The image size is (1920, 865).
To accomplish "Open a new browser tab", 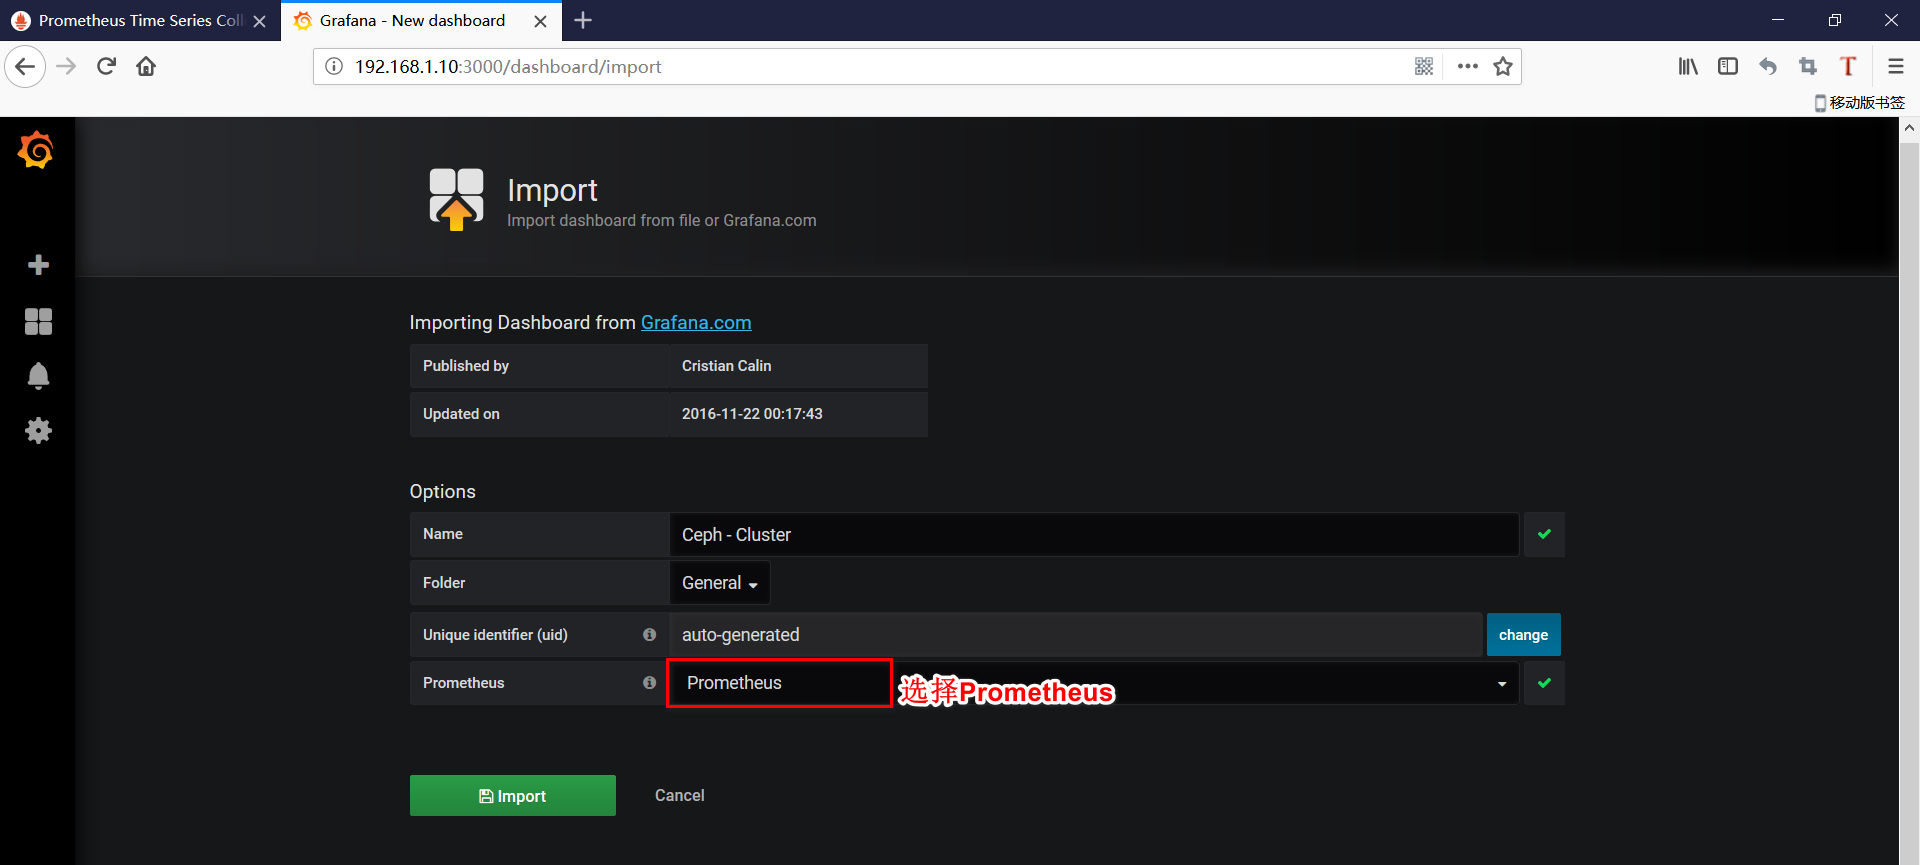I will (x=583, y=21).
